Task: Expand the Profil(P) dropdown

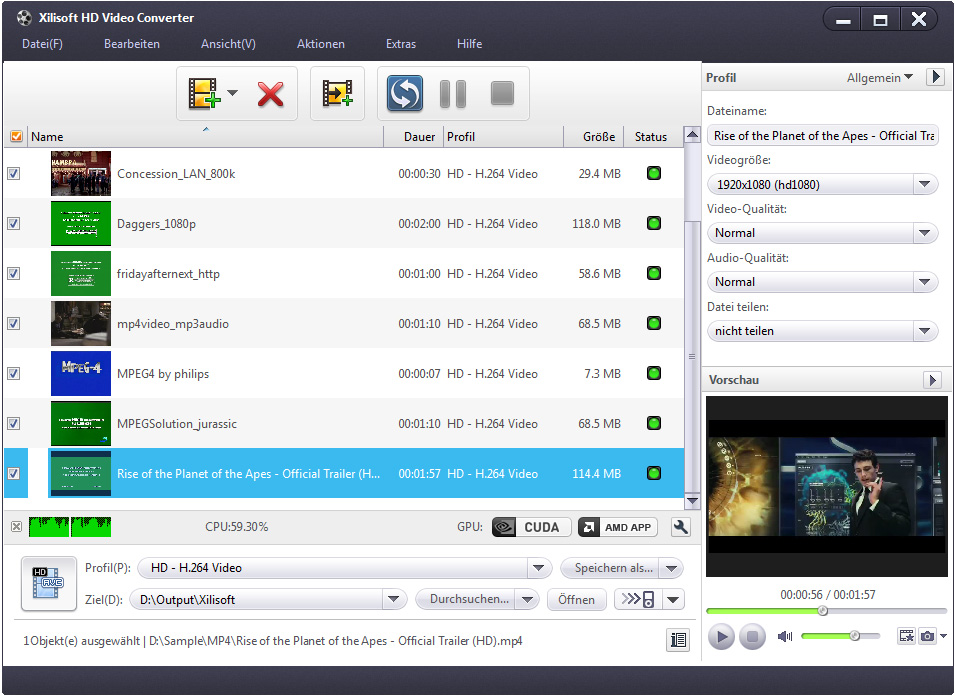Action: 538,568
